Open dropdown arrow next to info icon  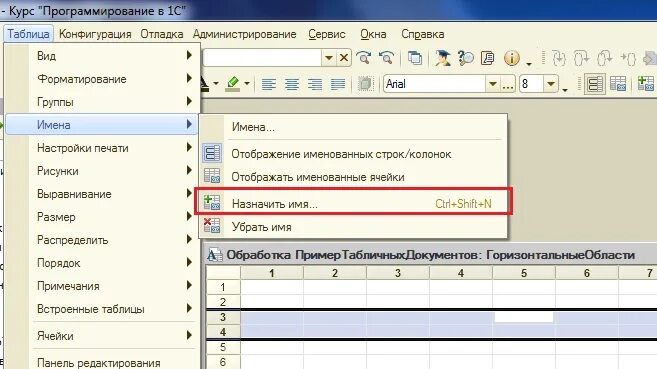click(x=529, y=64)
